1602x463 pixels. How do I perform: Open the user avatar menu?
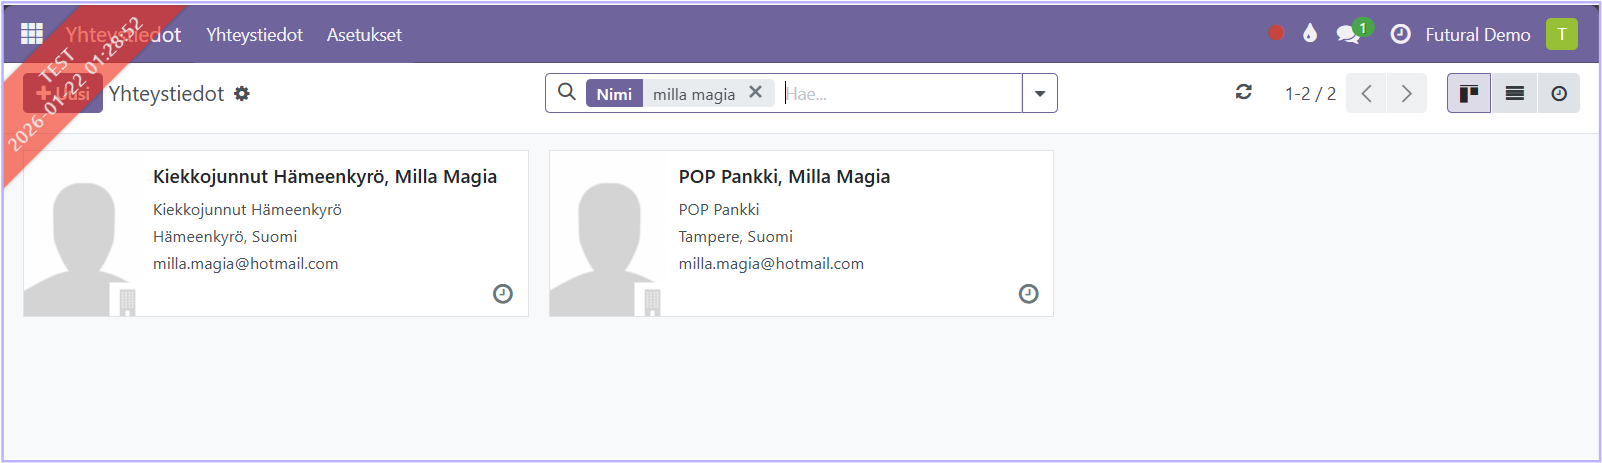point(1562,34)
